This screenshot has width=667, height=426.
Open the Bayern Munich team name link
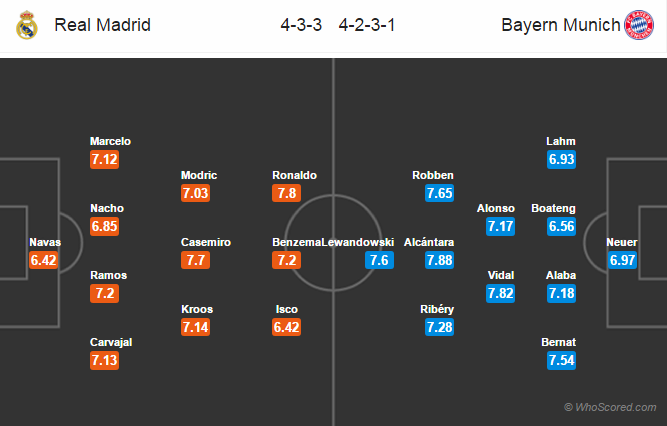pos(561,25)
